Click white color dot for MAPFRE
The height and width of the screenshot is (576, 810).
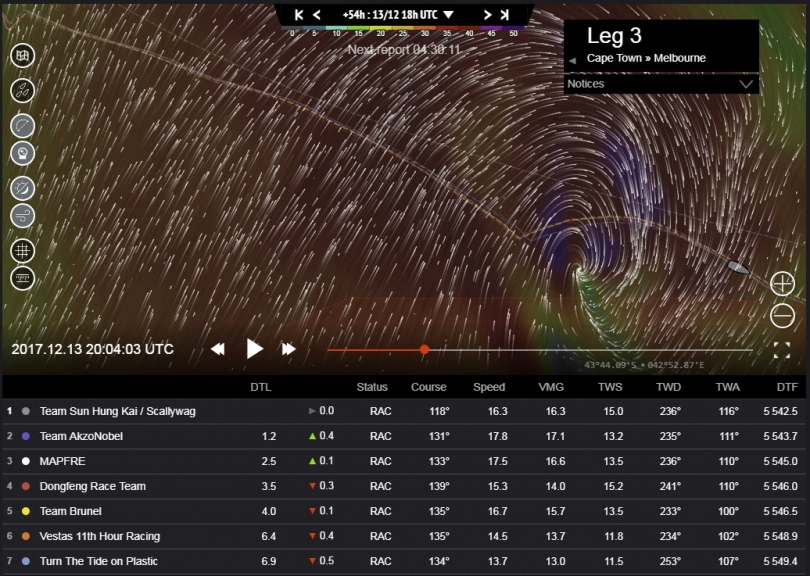click(26, 461)
